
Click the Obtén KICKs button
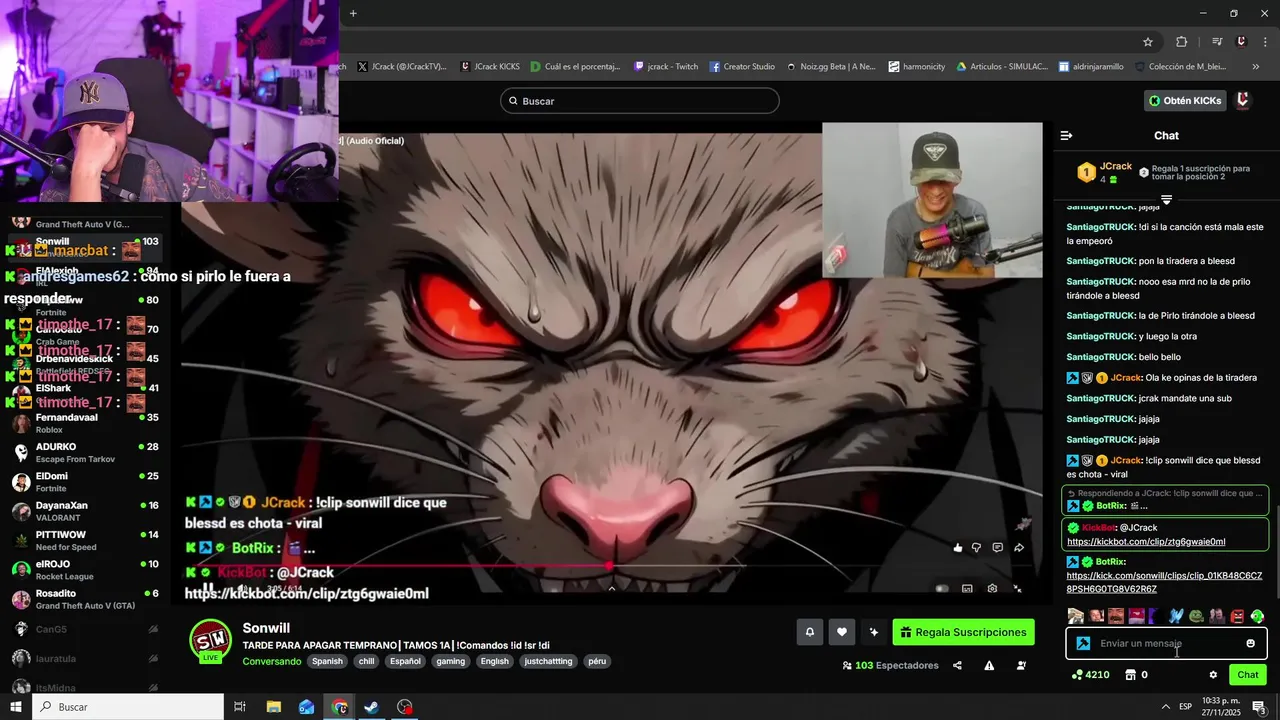point(1185,101)
